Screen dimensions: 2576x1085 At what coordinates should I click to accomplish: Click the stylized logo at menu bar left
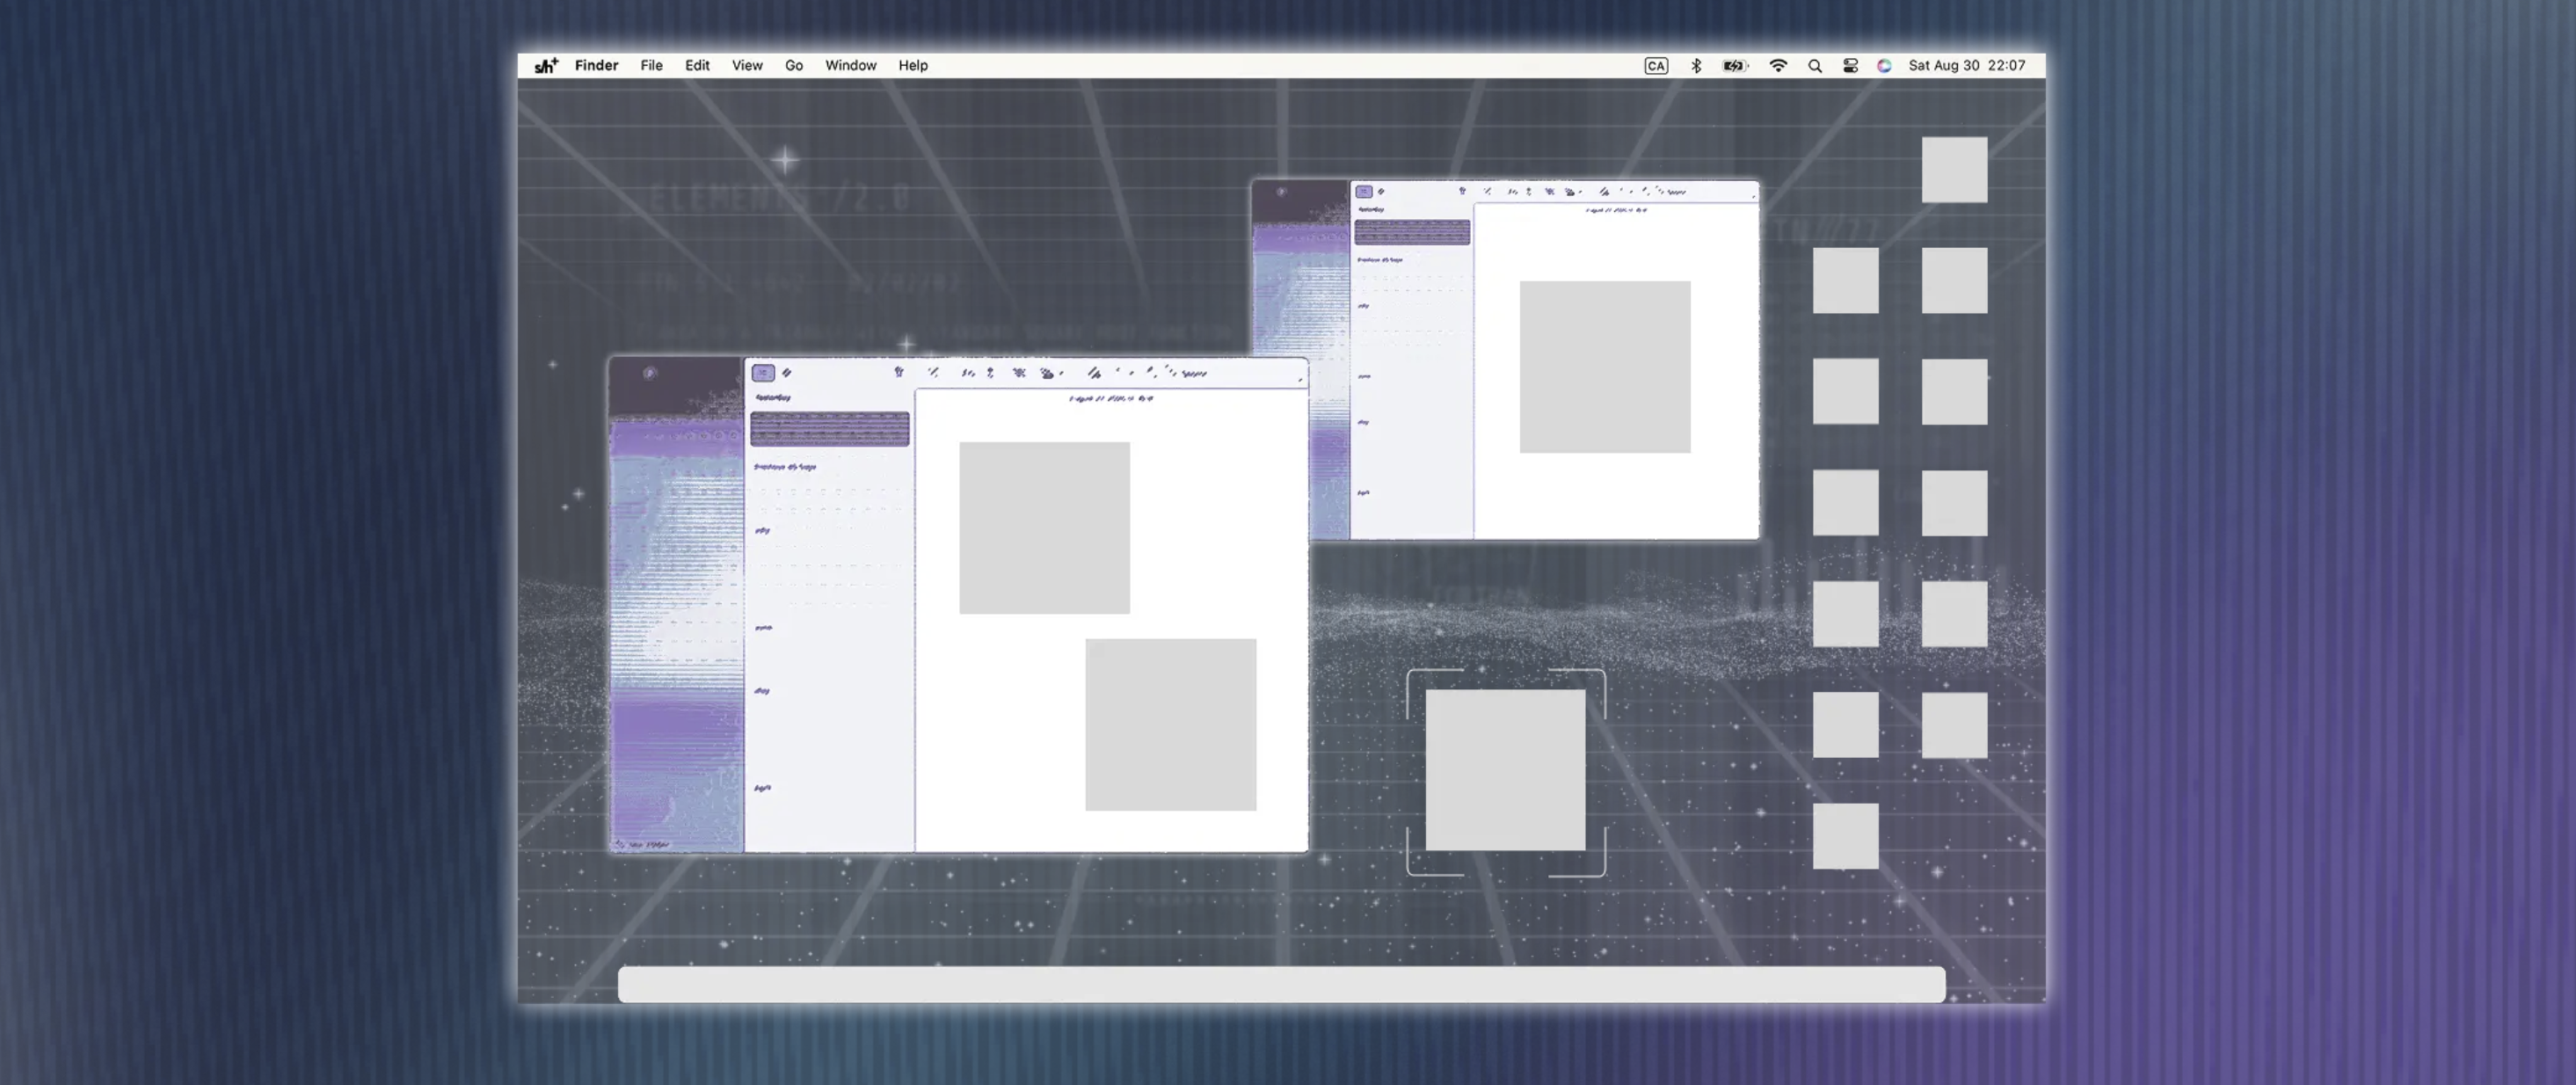[x=546, y=66]
